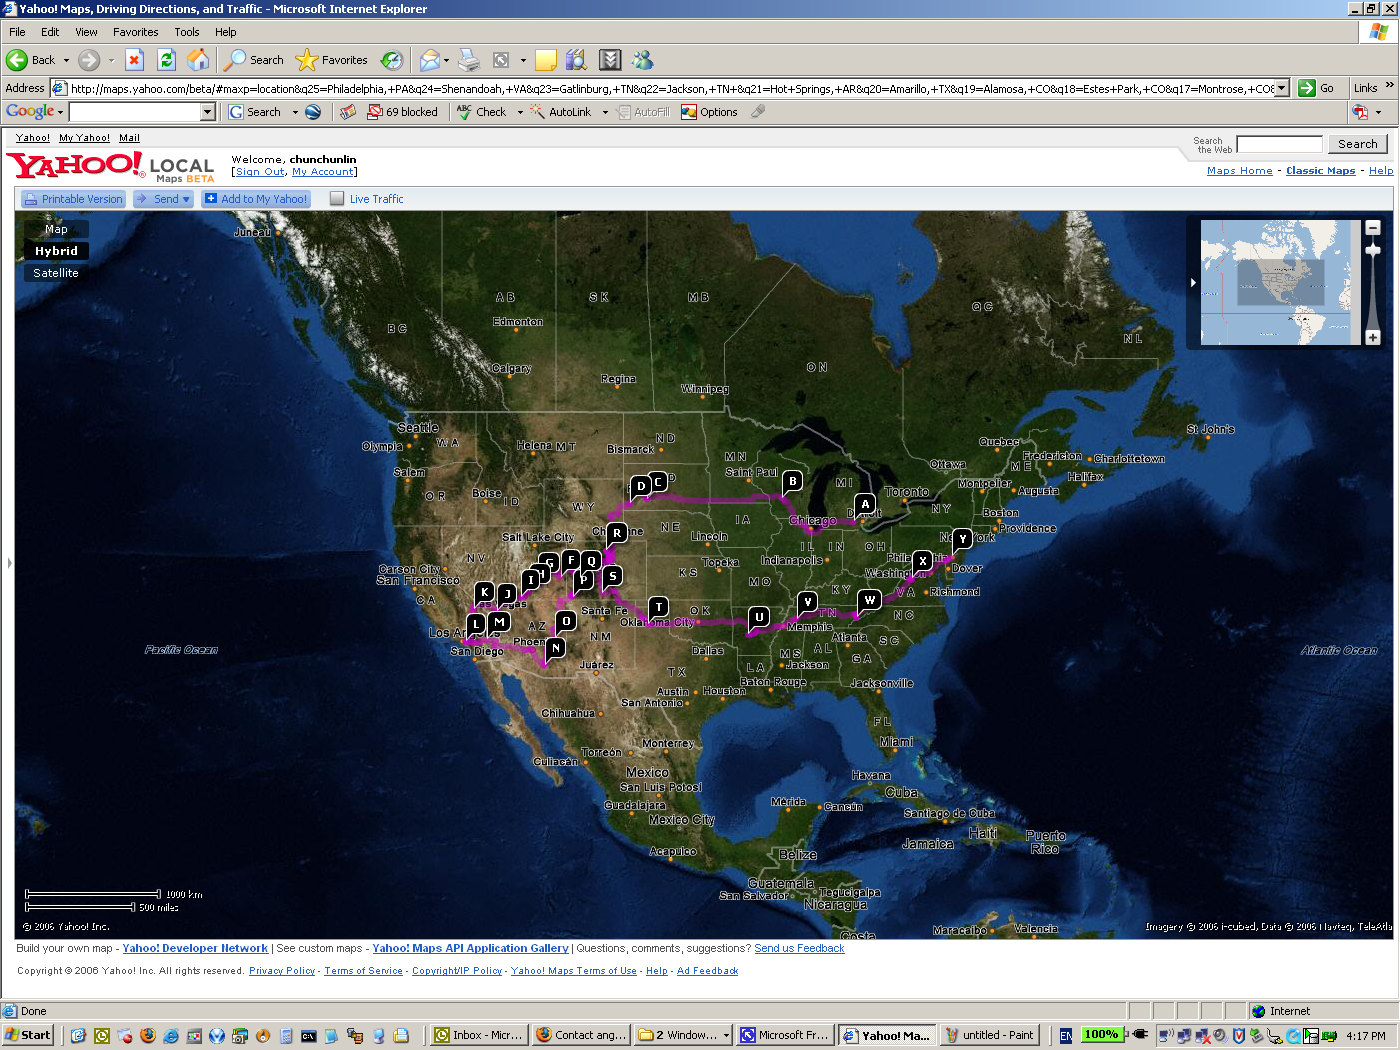Click map marker A near Detroit

(865, 503)
